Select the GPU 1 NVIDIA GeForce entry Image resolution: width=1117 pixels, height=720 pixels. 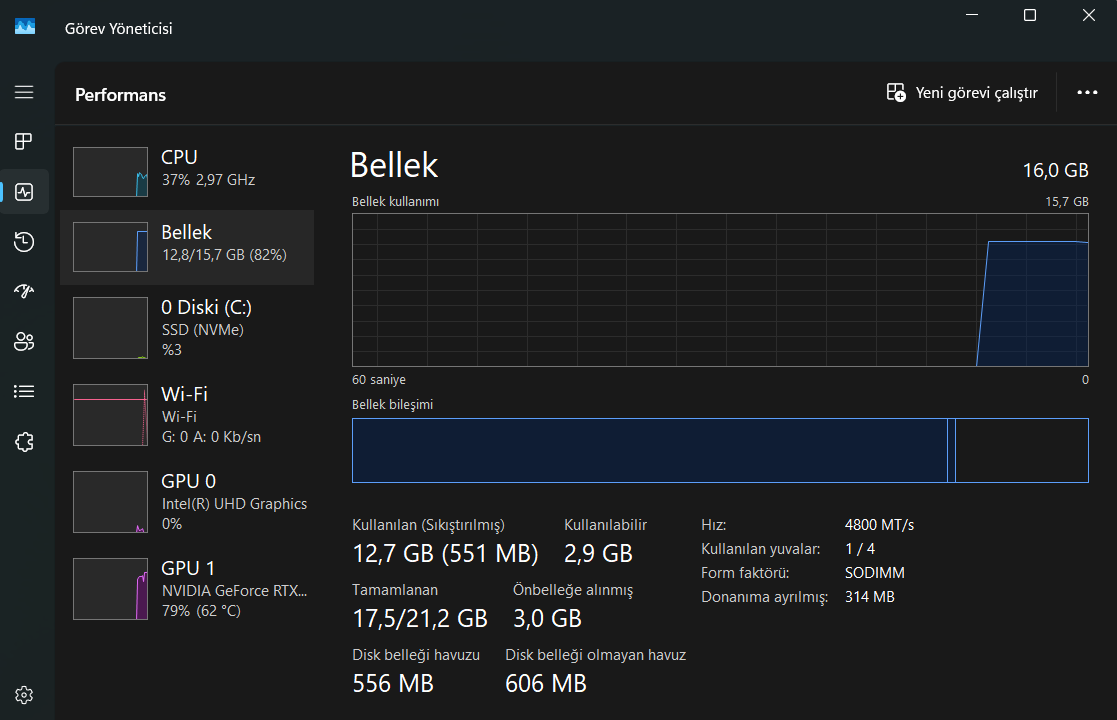[x=187, y=589]
